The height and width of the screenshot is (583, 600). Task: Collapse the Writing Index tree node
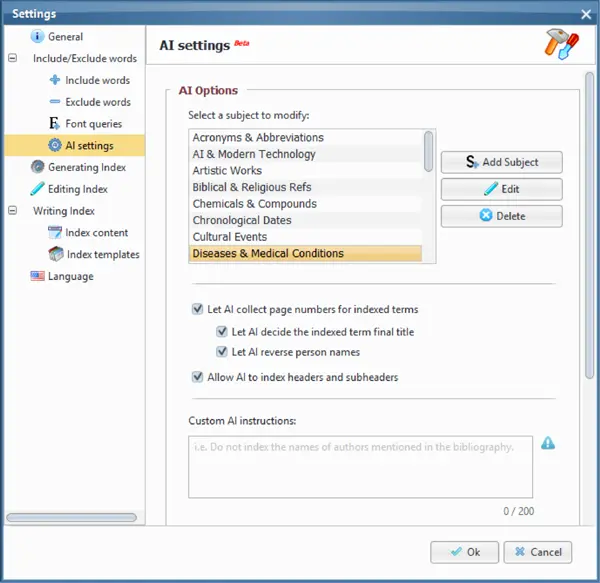[13, 210]
